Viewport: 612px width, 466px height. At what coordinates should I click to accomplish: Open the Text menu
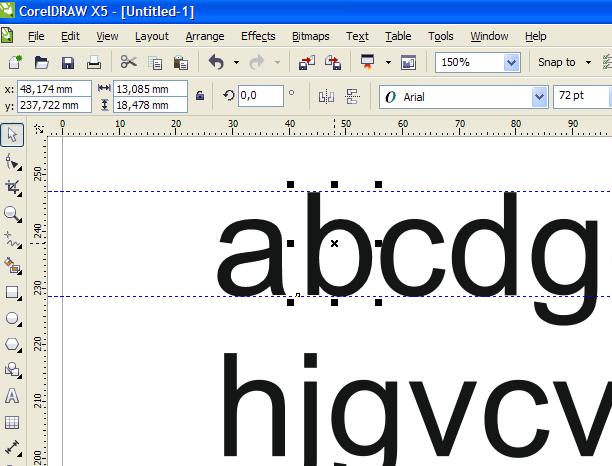(x=357, y=36)
